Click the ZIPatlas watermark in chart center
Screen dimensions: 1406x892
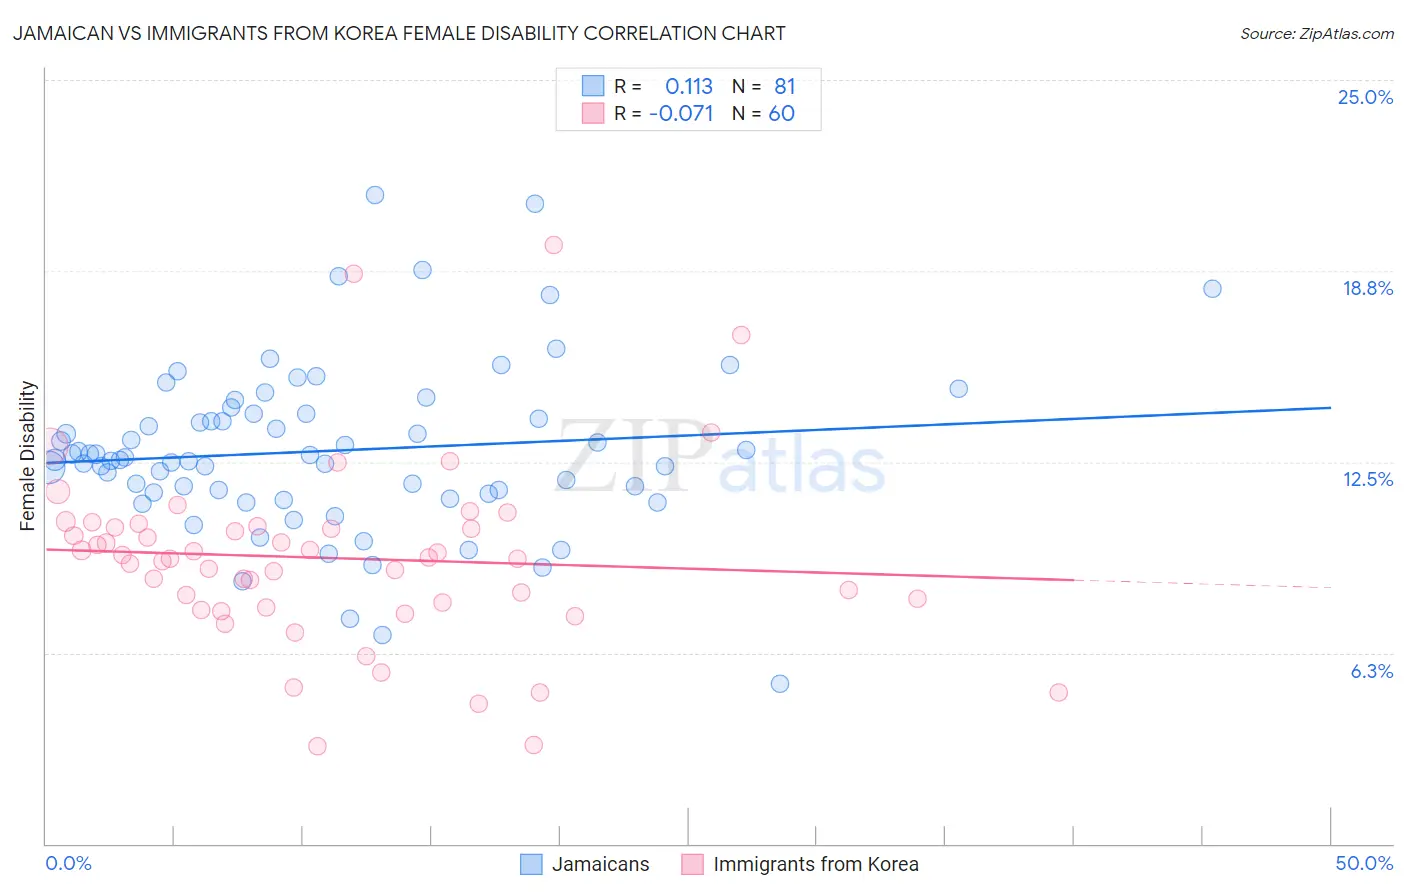point(722,458)
